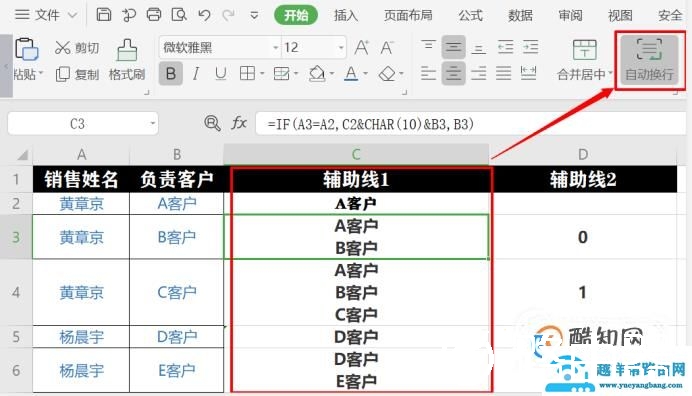
Task: Align text left
Action: click(x=428, y=73)
